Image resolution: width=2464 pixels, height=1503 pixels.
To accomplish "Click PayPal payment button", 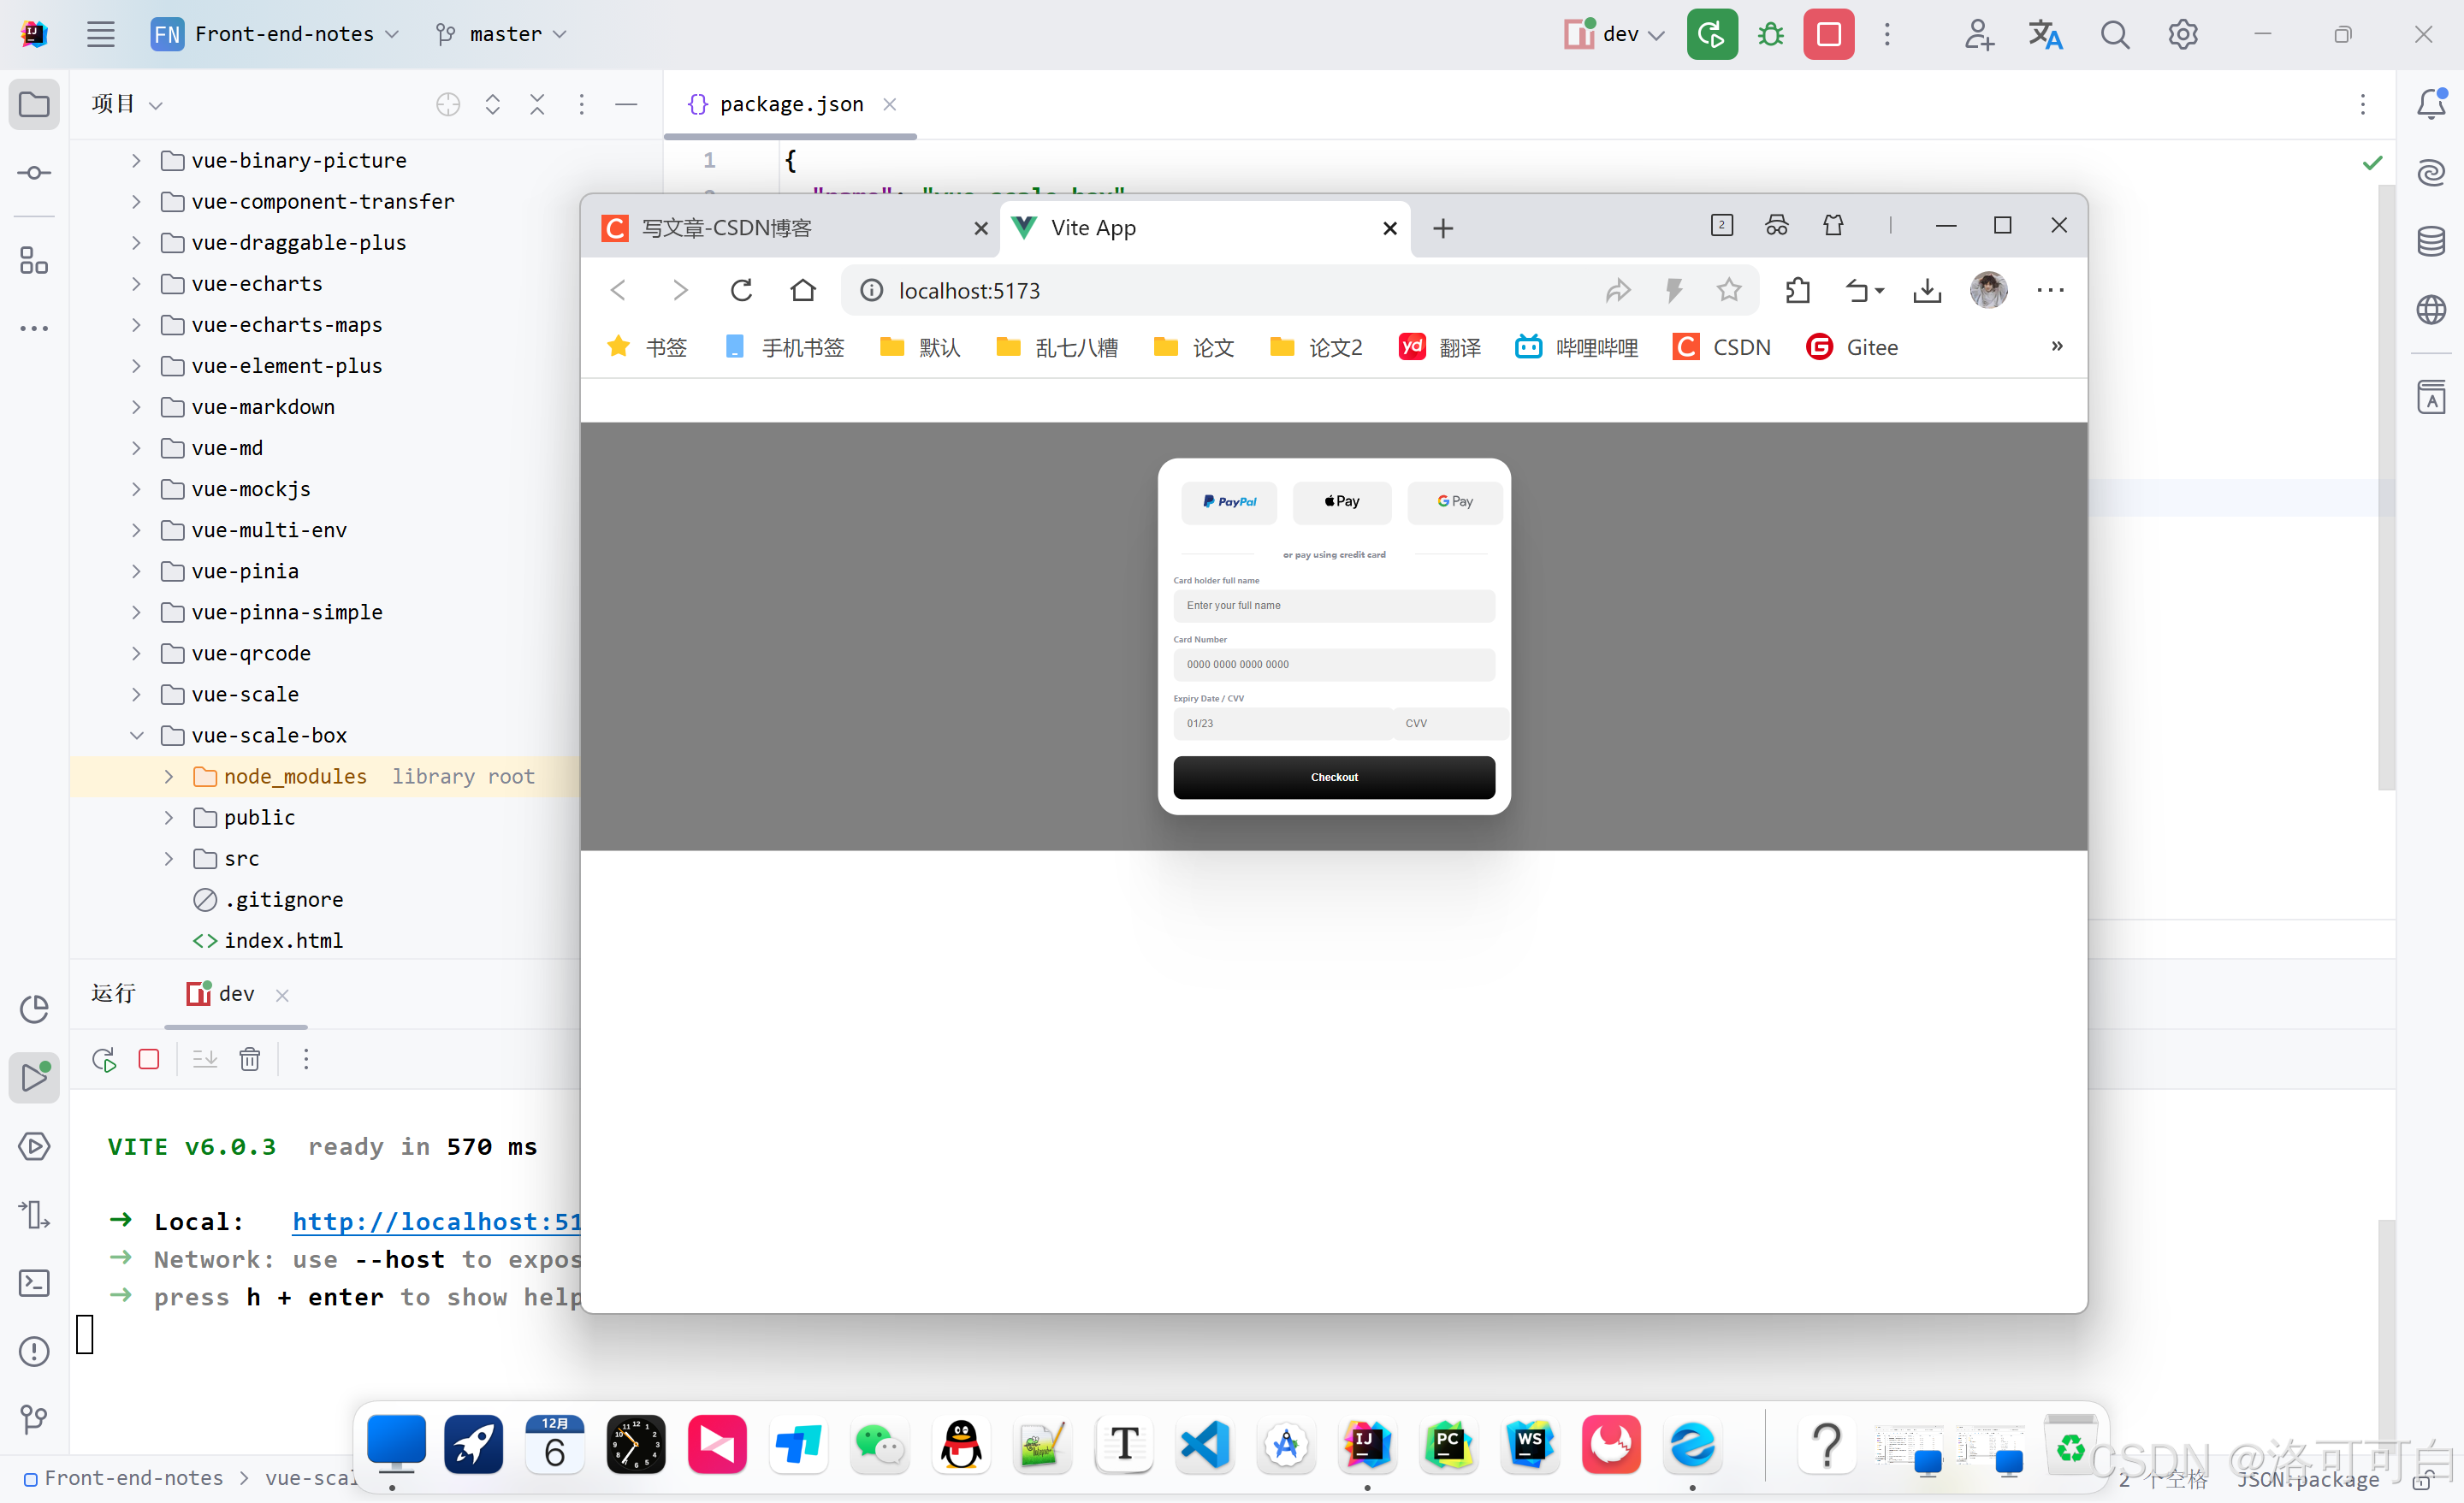I will point(1229,502).
